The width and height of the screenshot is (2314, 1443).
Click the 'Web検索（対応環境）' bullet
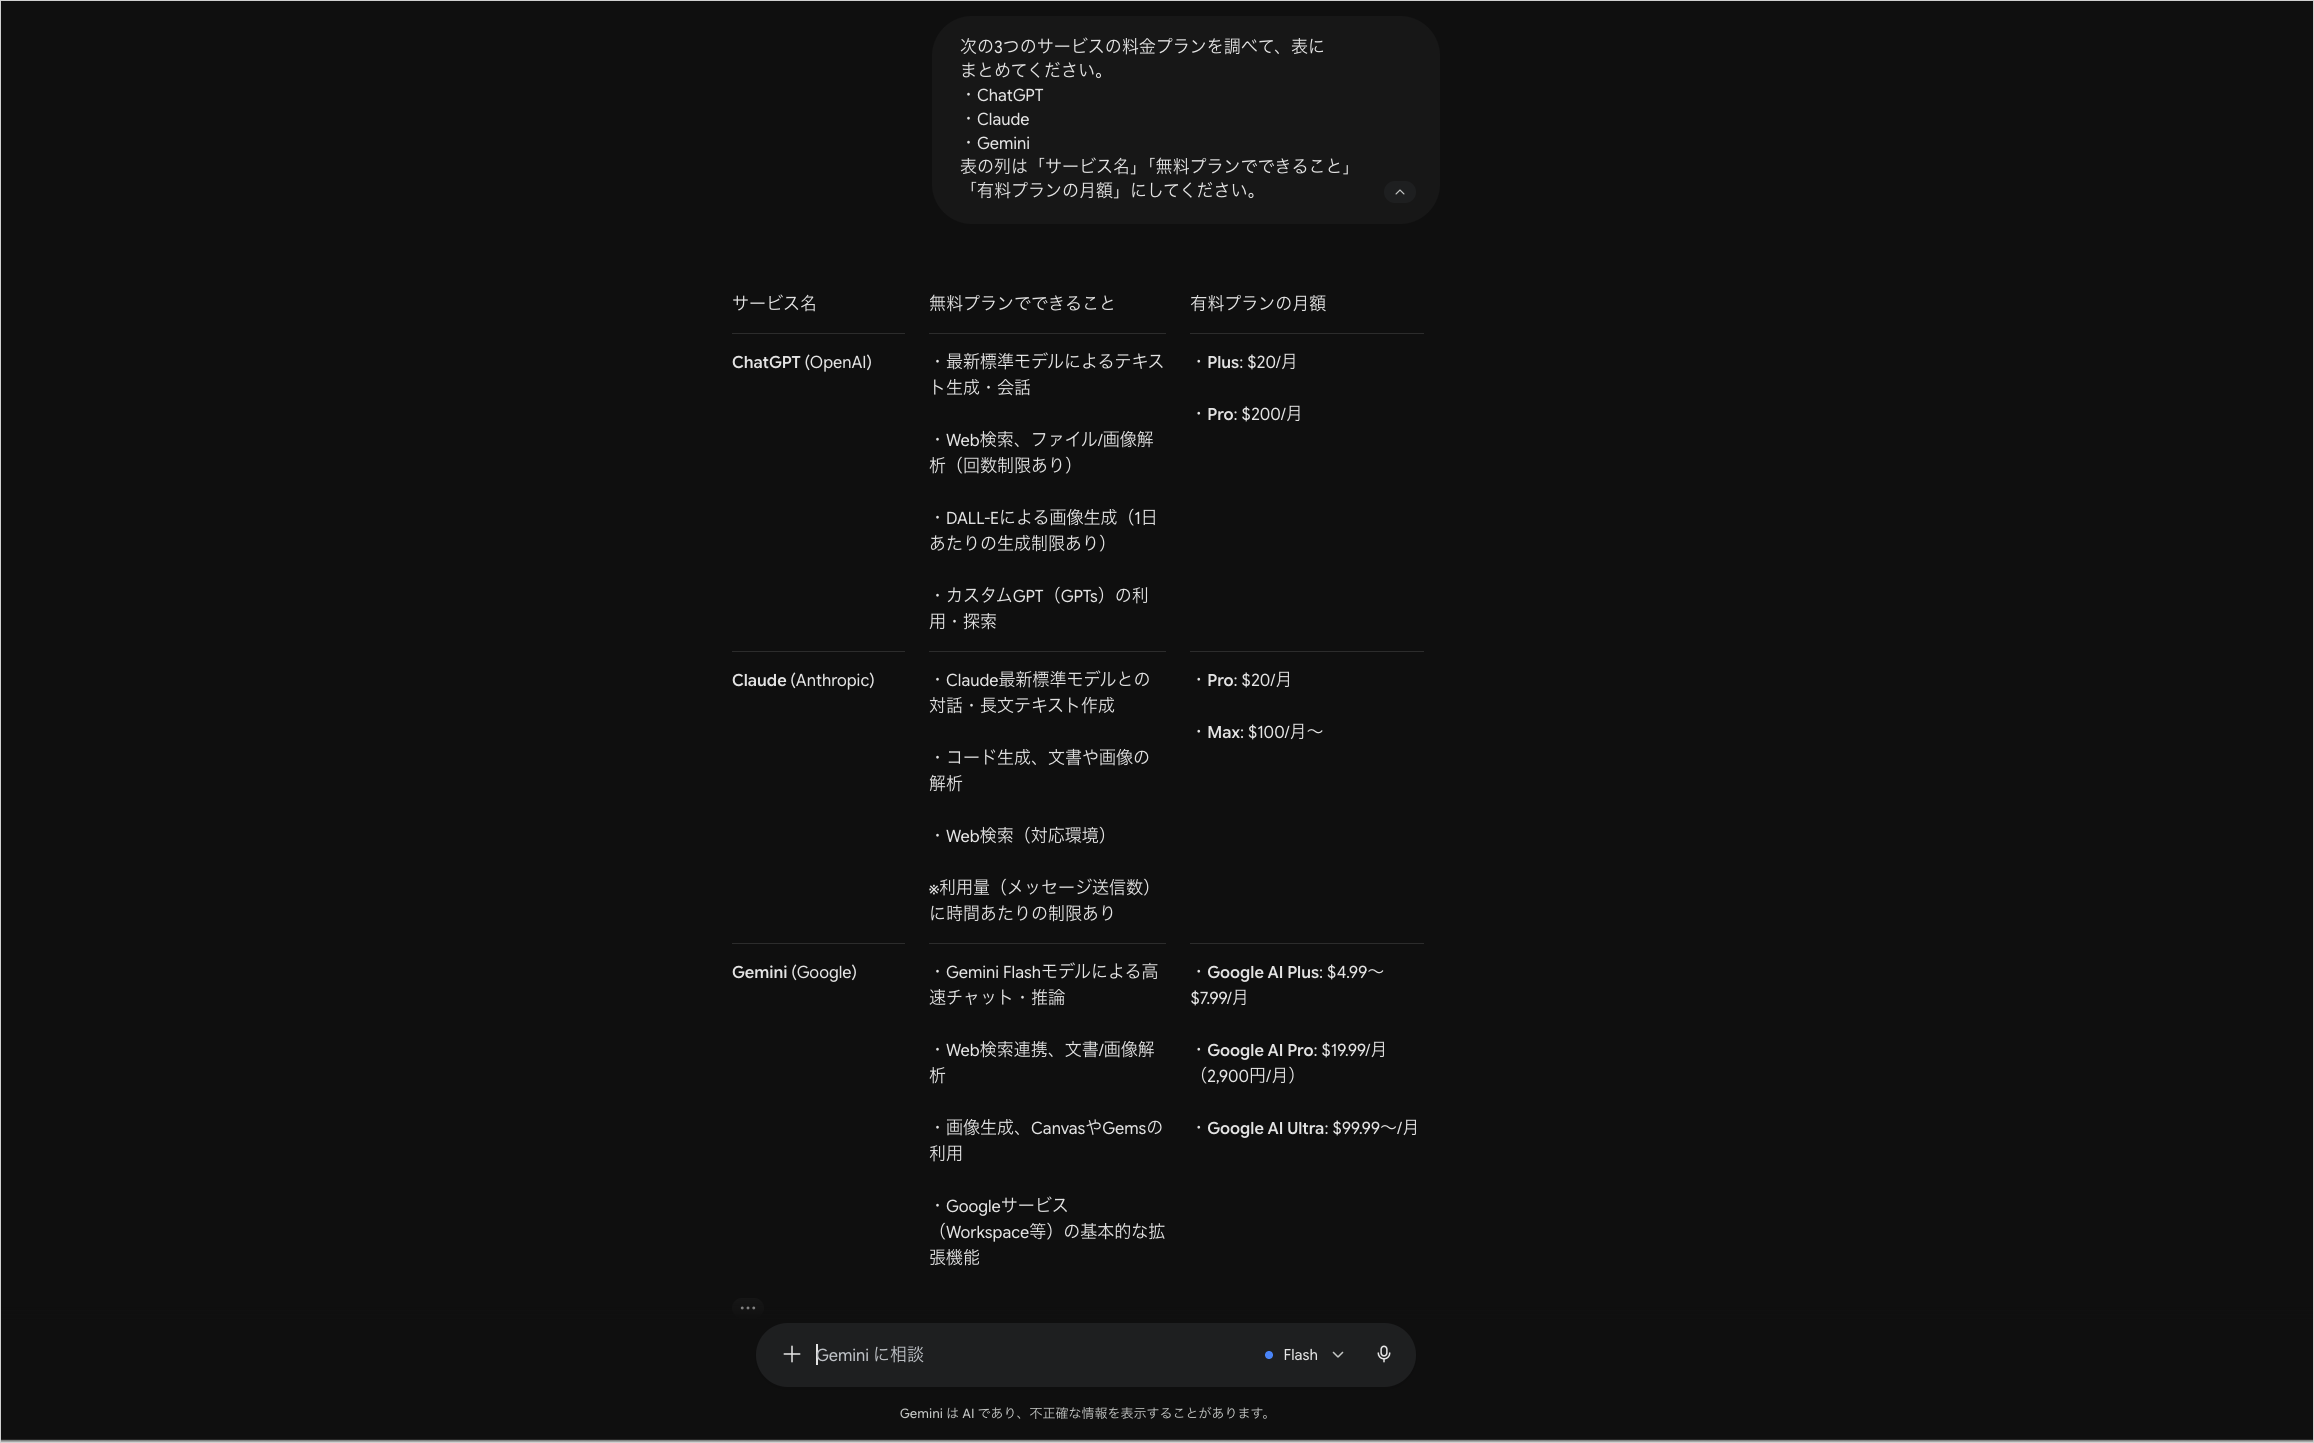point(1021,835)
